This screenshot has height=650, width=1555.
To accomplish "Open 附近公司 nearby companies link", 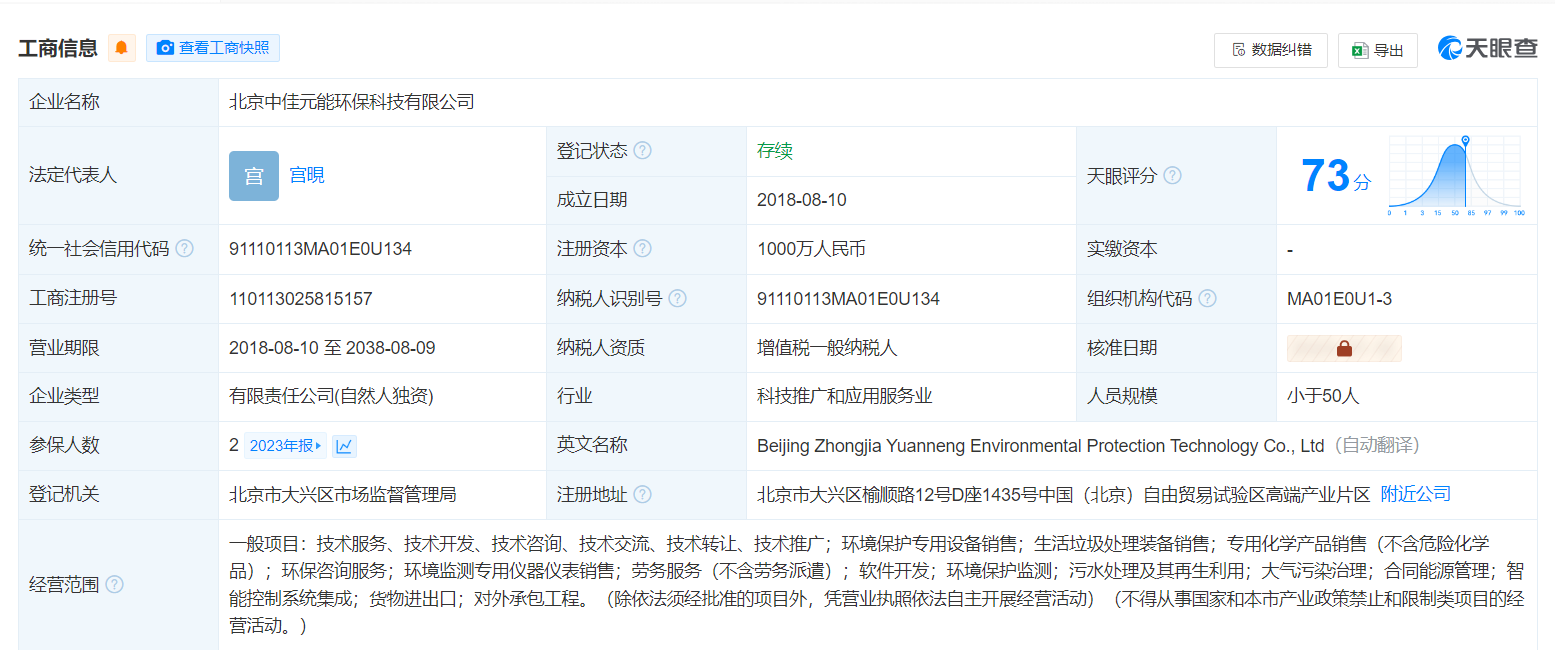I will [1415, 494].
